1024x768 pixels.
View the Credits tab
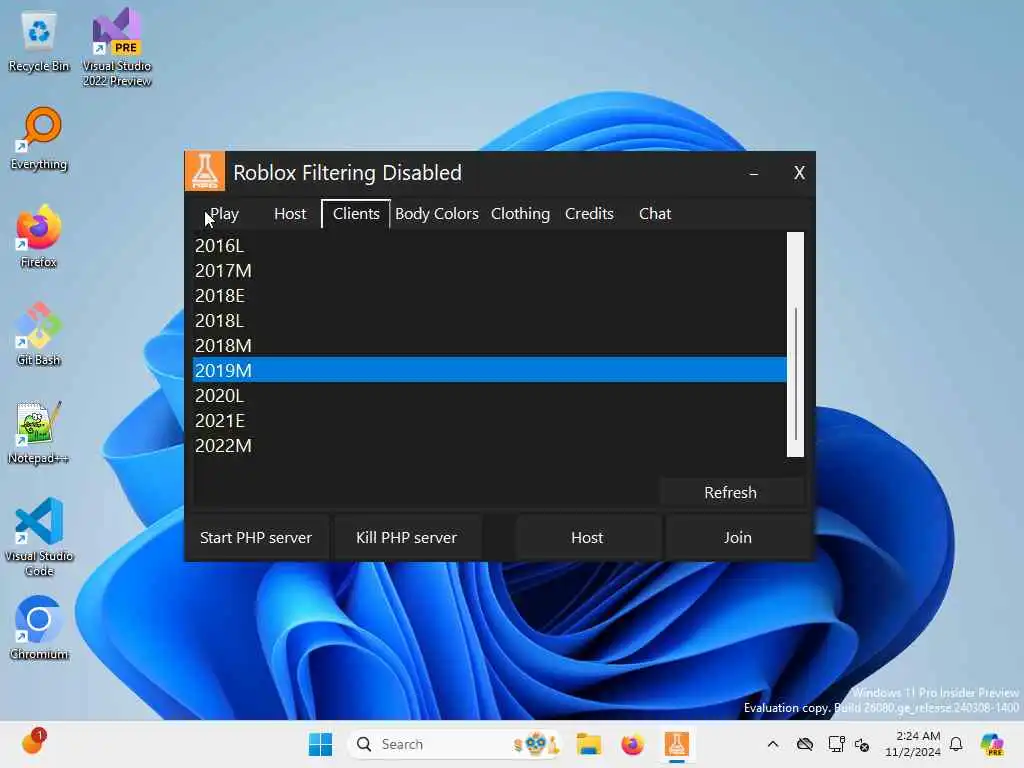589,214
